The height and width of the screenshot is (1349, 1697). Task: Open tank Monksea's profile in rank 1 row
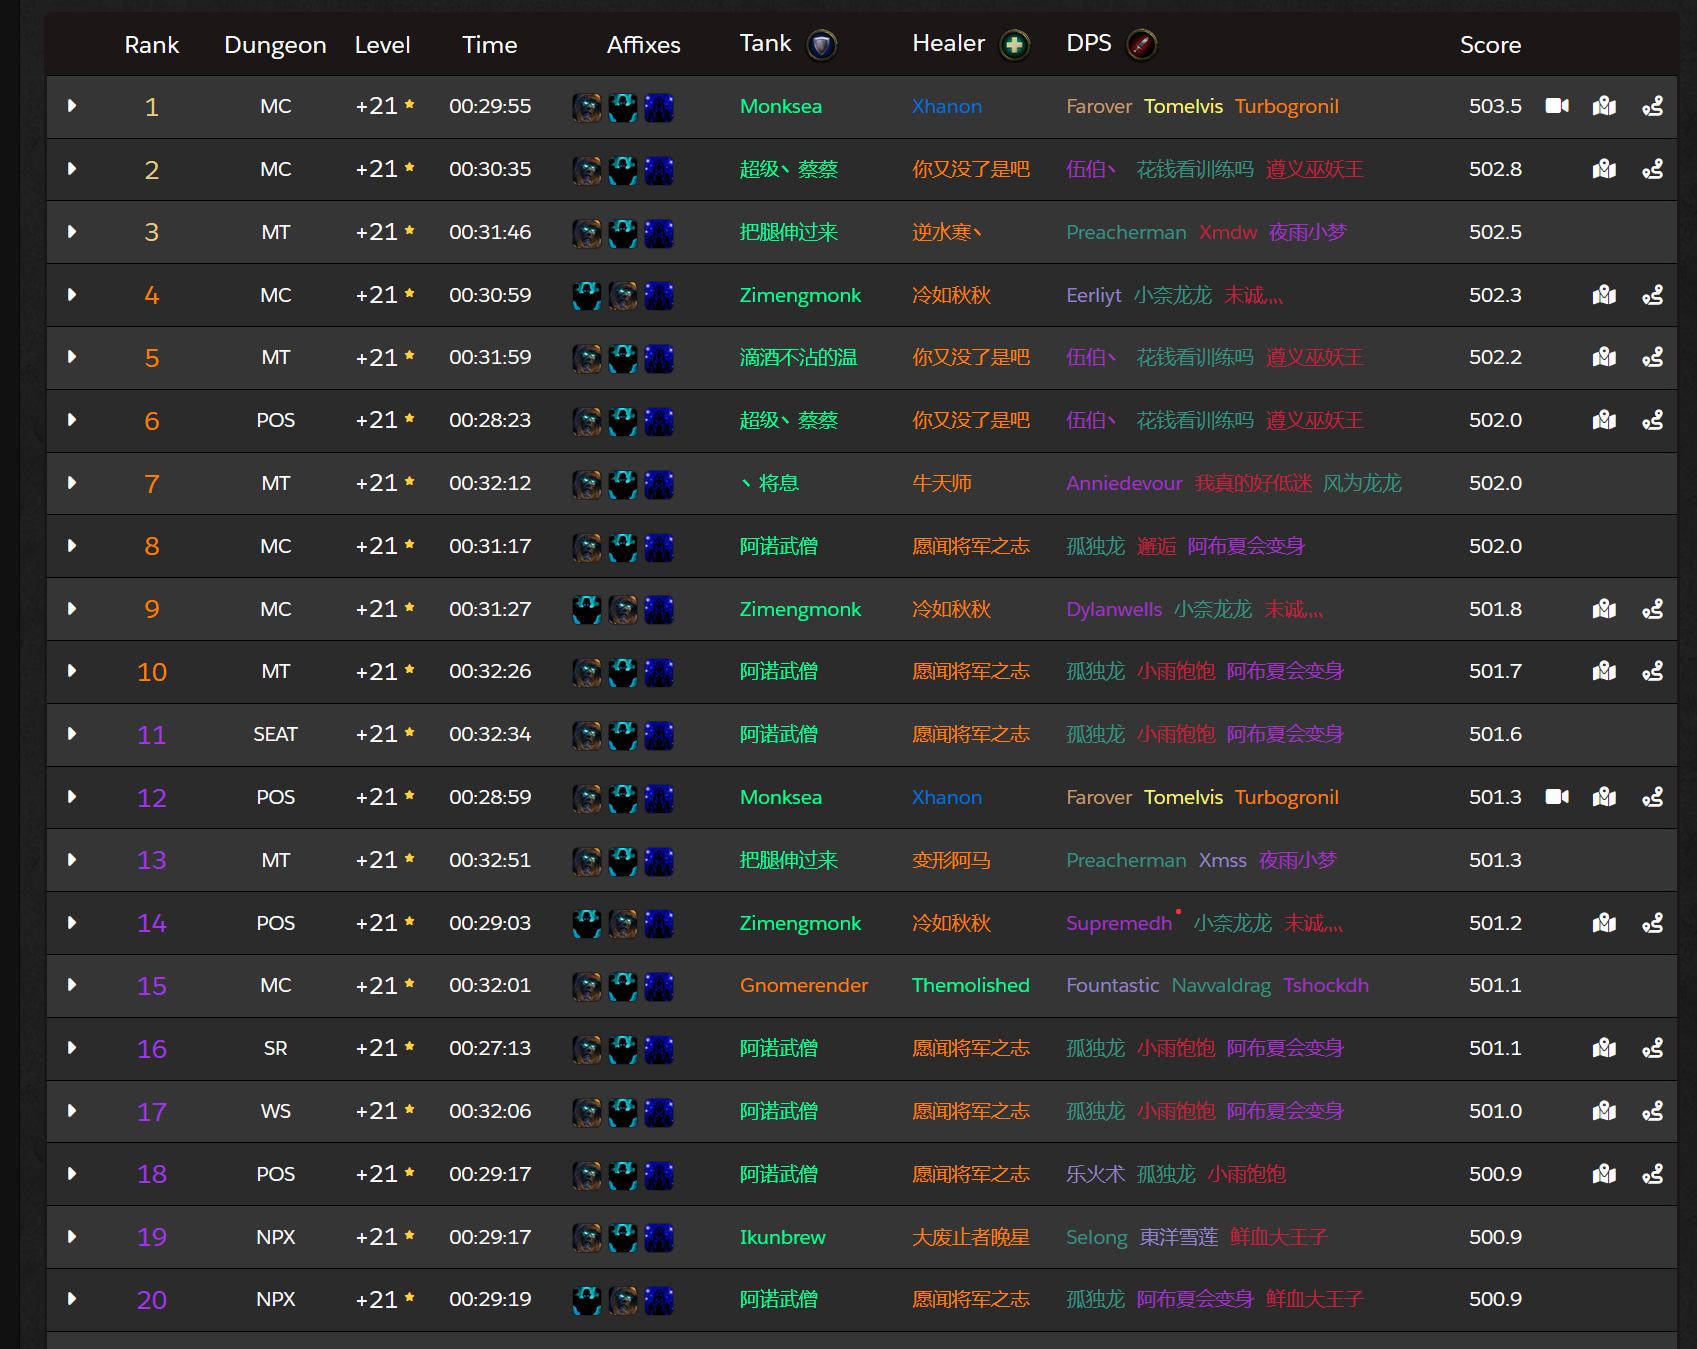tap(781, 106)
